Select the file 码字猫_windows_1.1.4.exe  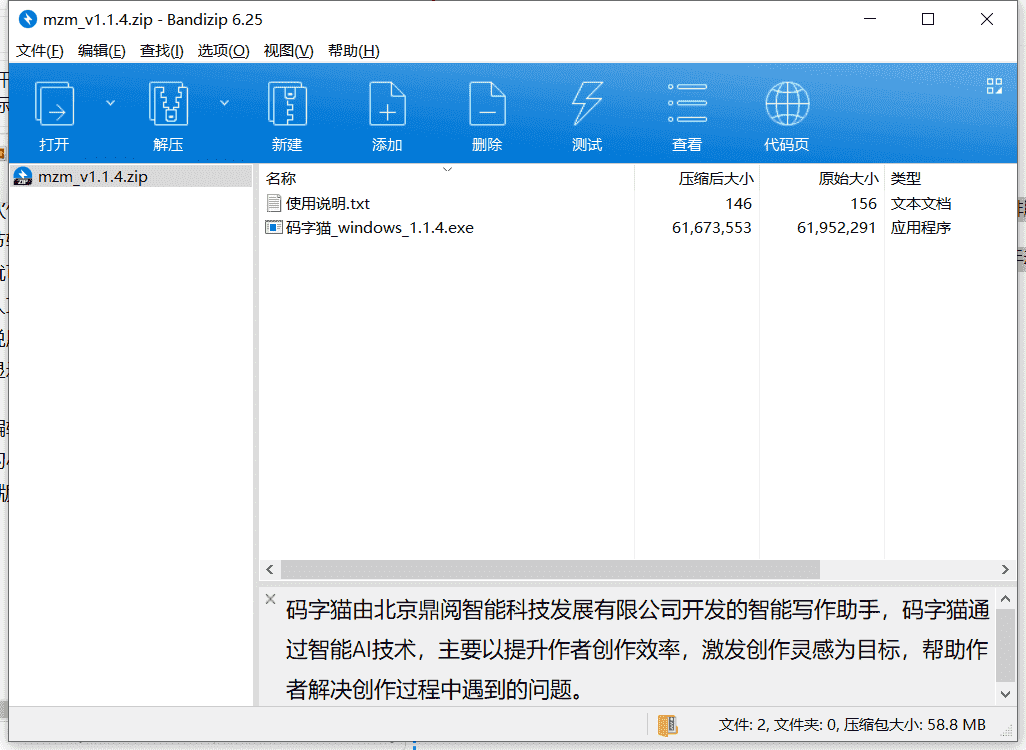tap(380, 228)
